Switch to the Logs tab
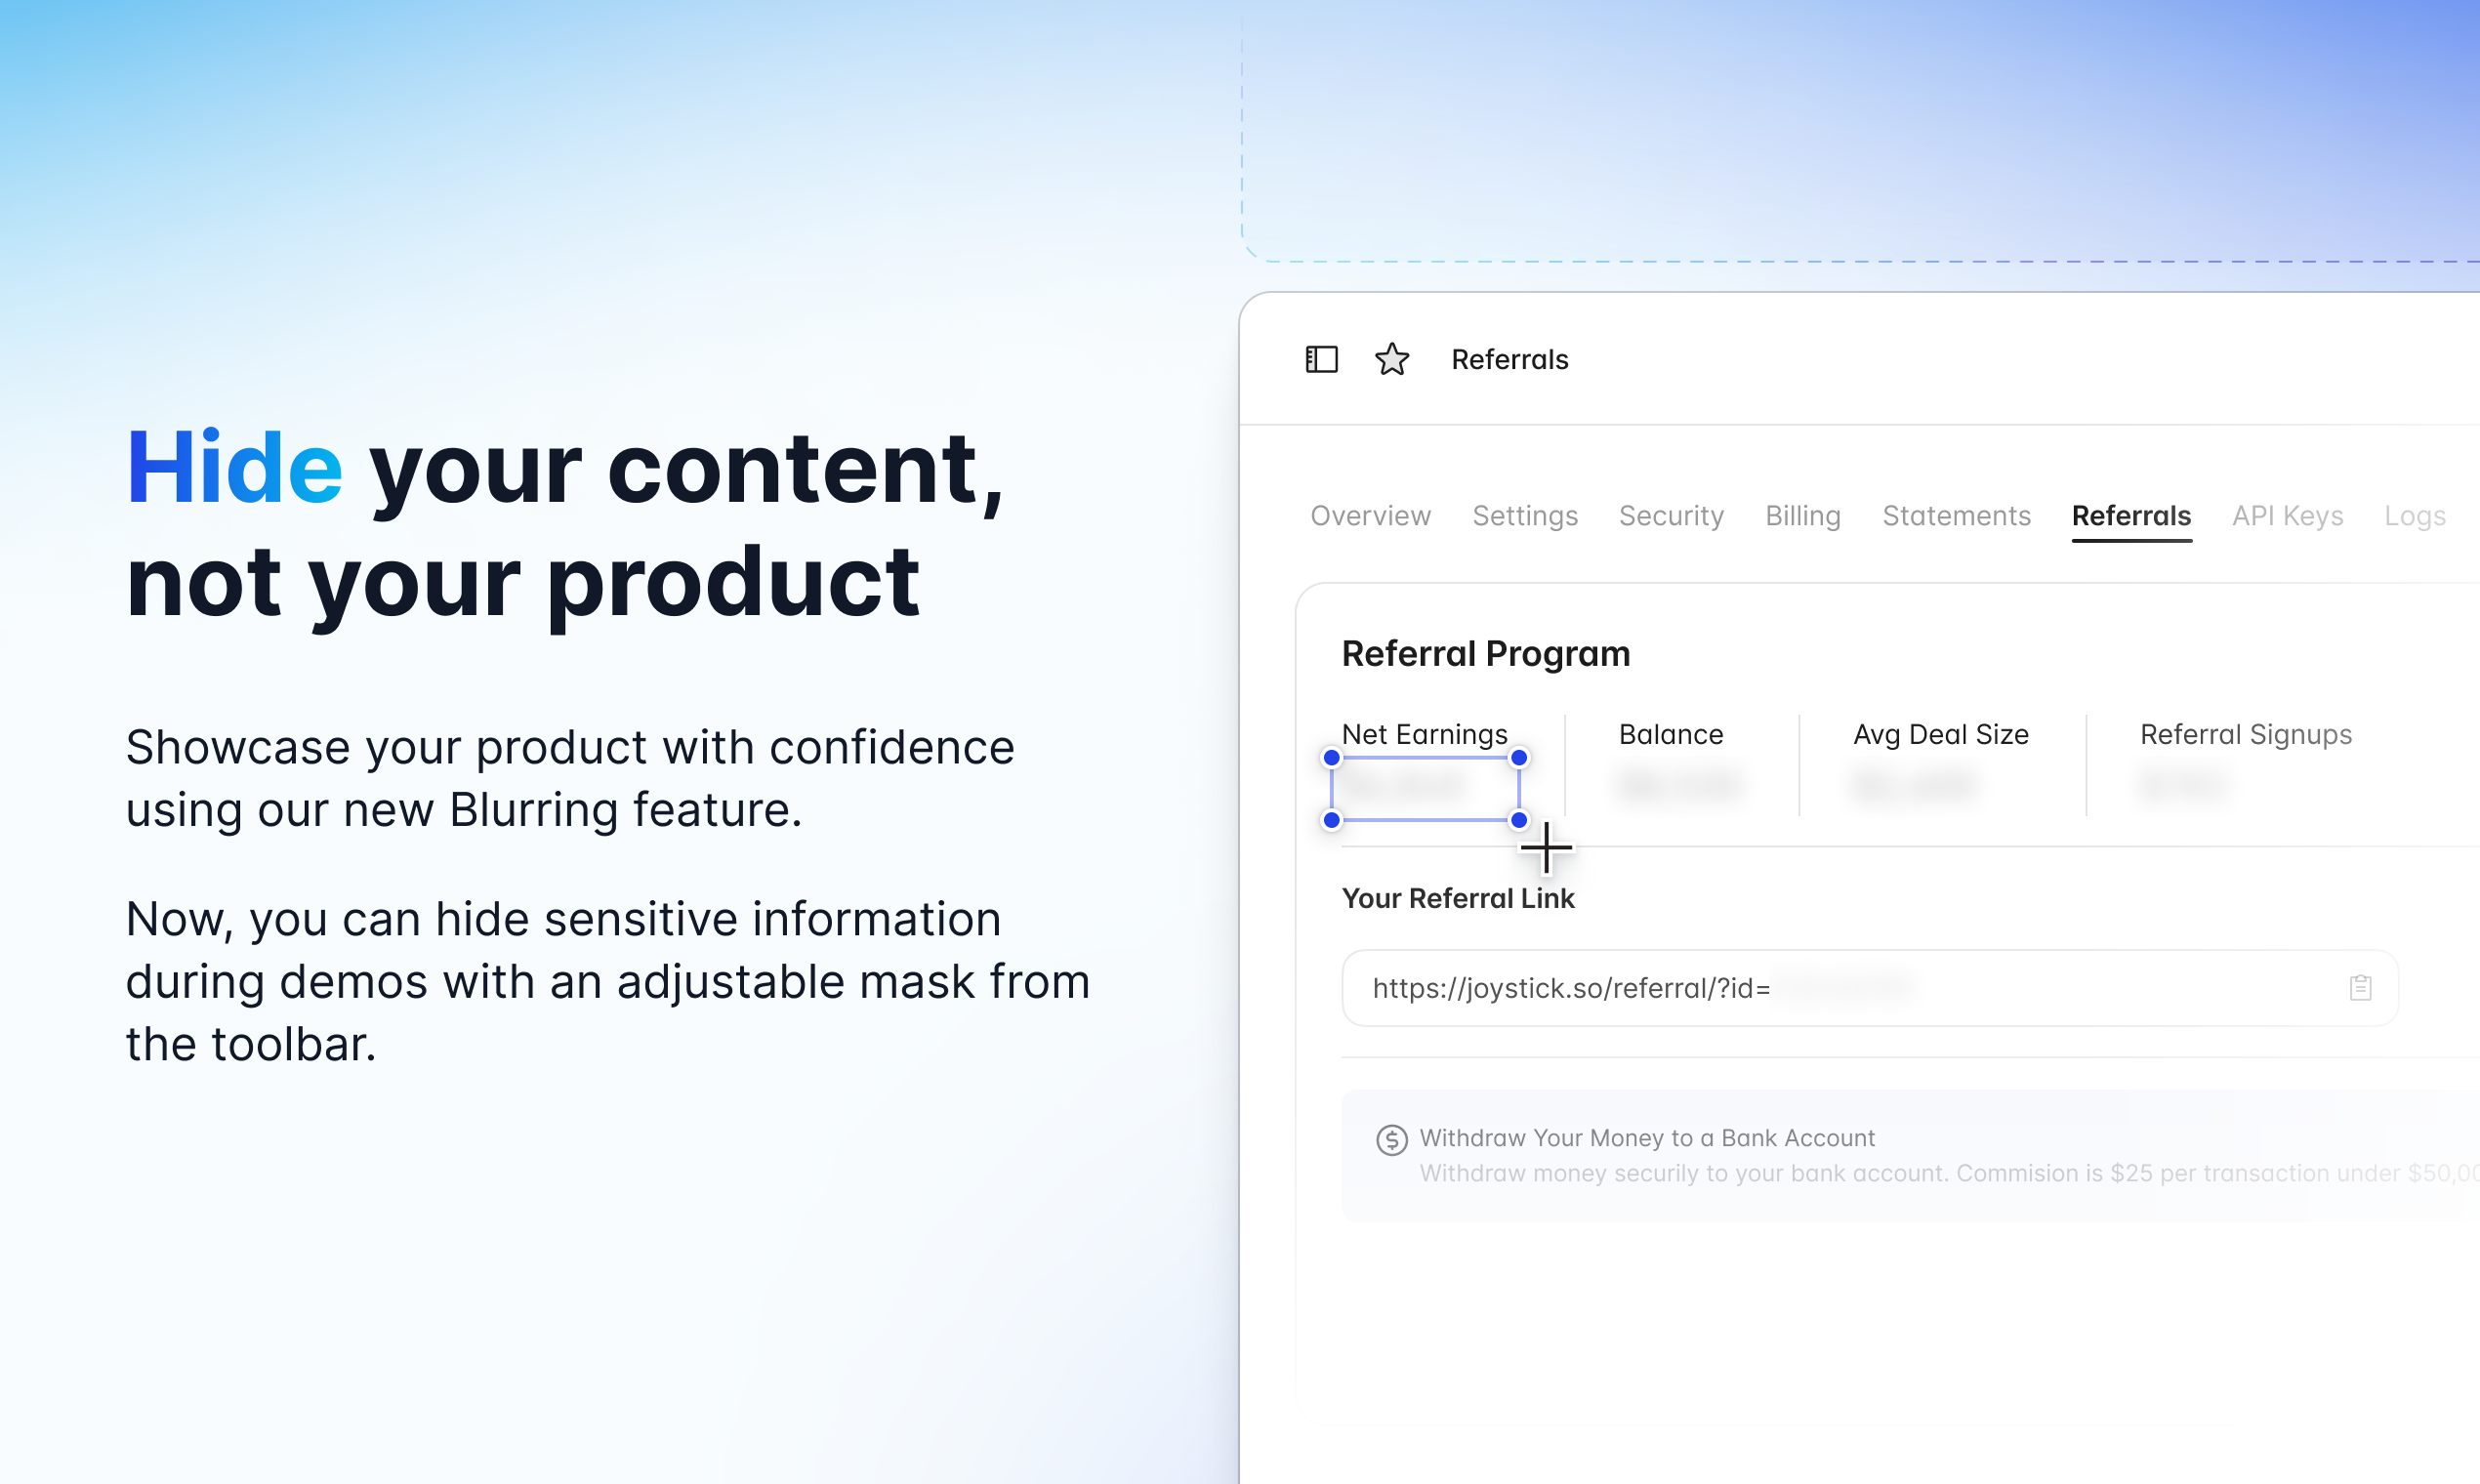 [x=2414, y=516]
